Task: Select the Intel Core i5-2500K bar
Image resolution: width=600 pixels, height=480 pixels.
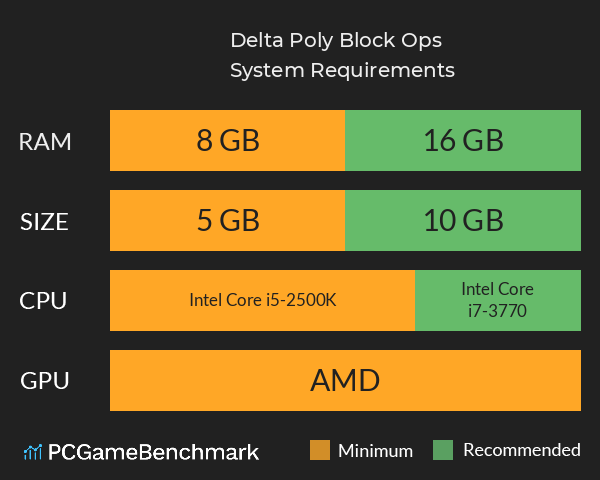Action: pyautogui.click(x=262, y=300)
